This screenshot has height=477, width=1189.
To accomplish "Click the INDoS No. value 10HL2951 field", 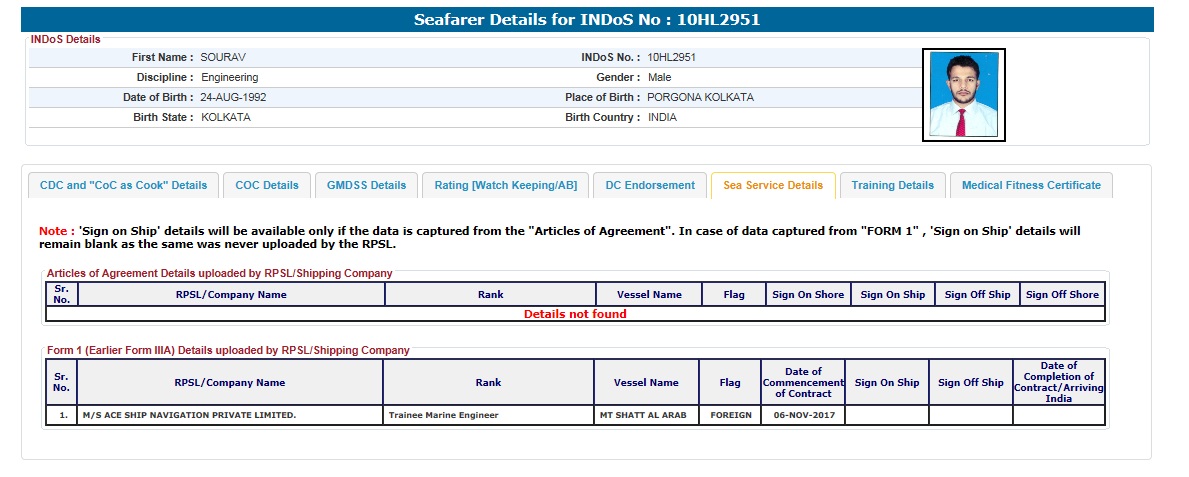I will pos(671,57).
